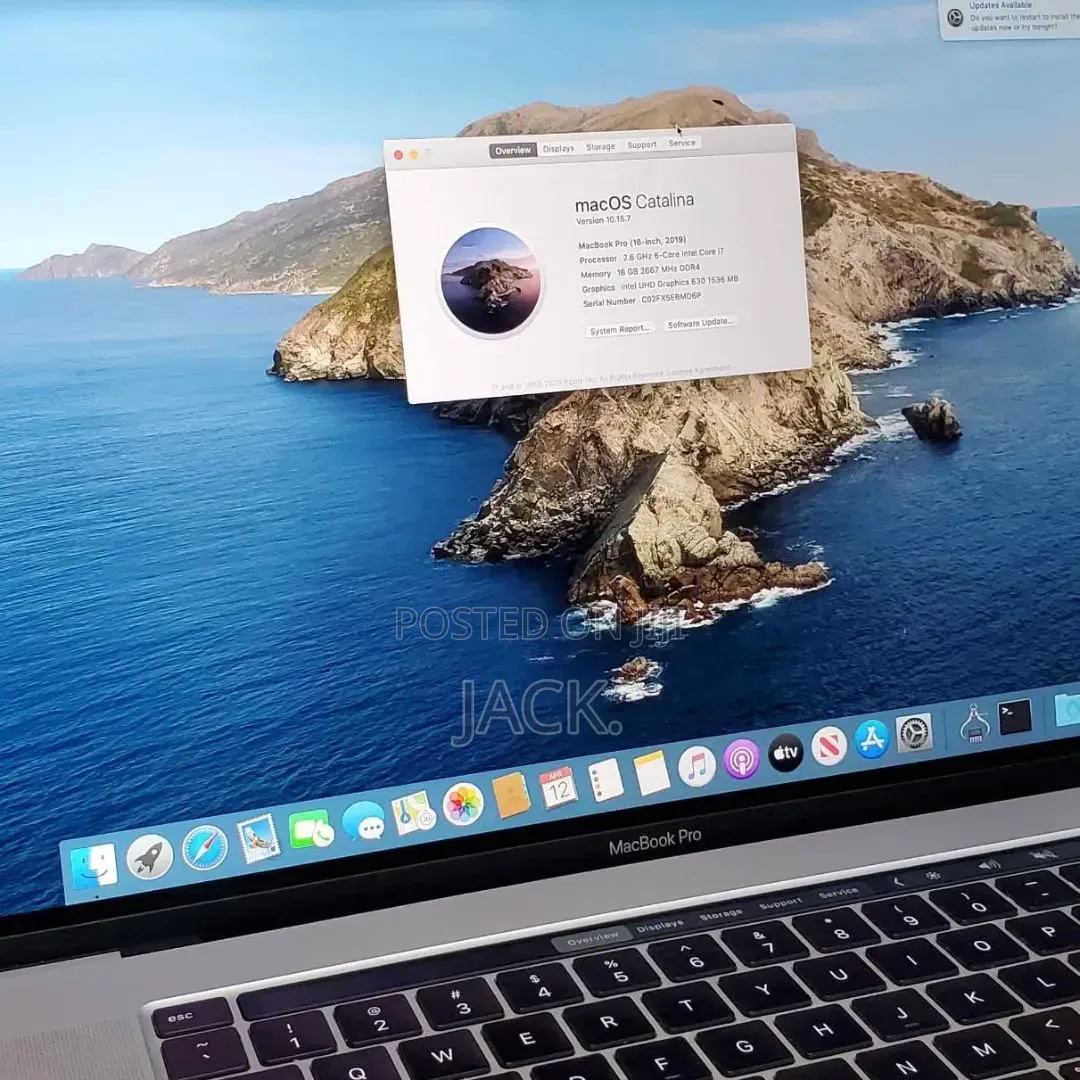Click the macOS Catalina round artwork
Viewport: 1080px width, 1080px height.
(490, 282)
